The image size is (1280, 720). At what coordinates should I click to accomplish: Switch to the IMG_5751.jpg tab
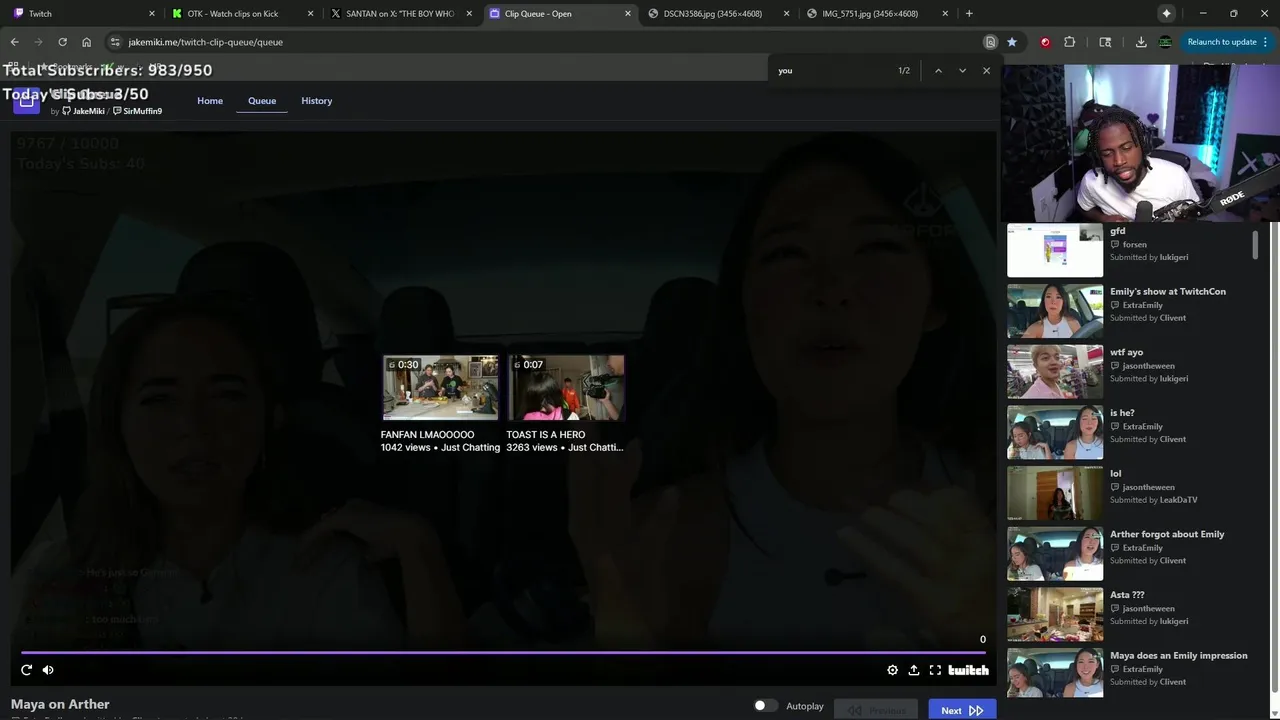pos(877,13)
